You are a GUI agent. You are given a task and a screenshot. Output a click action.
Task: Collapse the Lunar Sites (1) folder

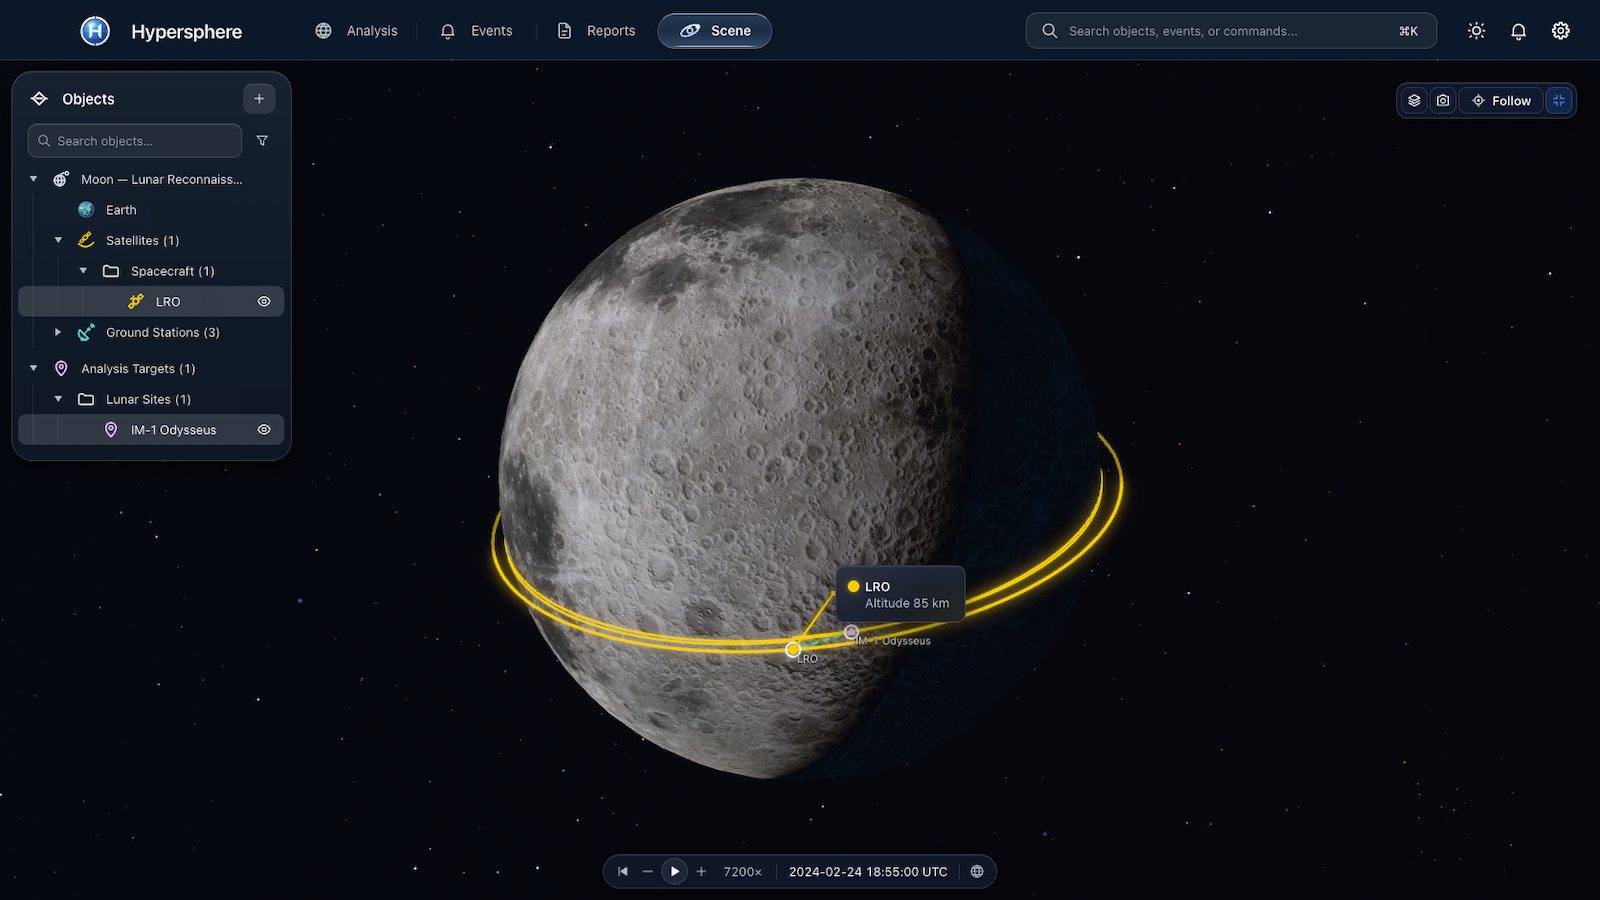coord(58,399)
